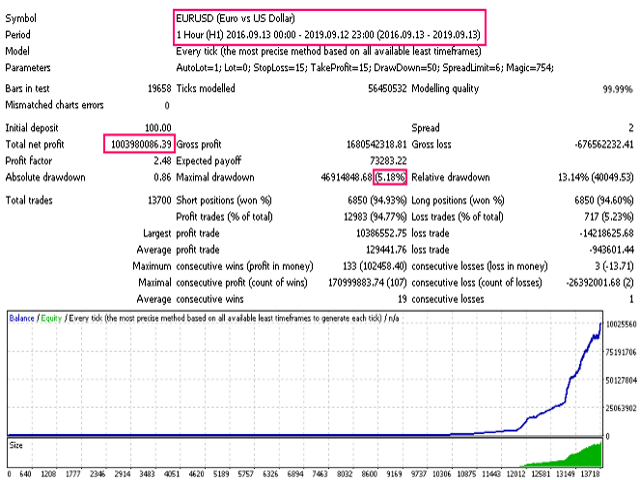Click Profit factor value 2.48
This screenshot has height=480, width=640.
click(x=162, y=161)
